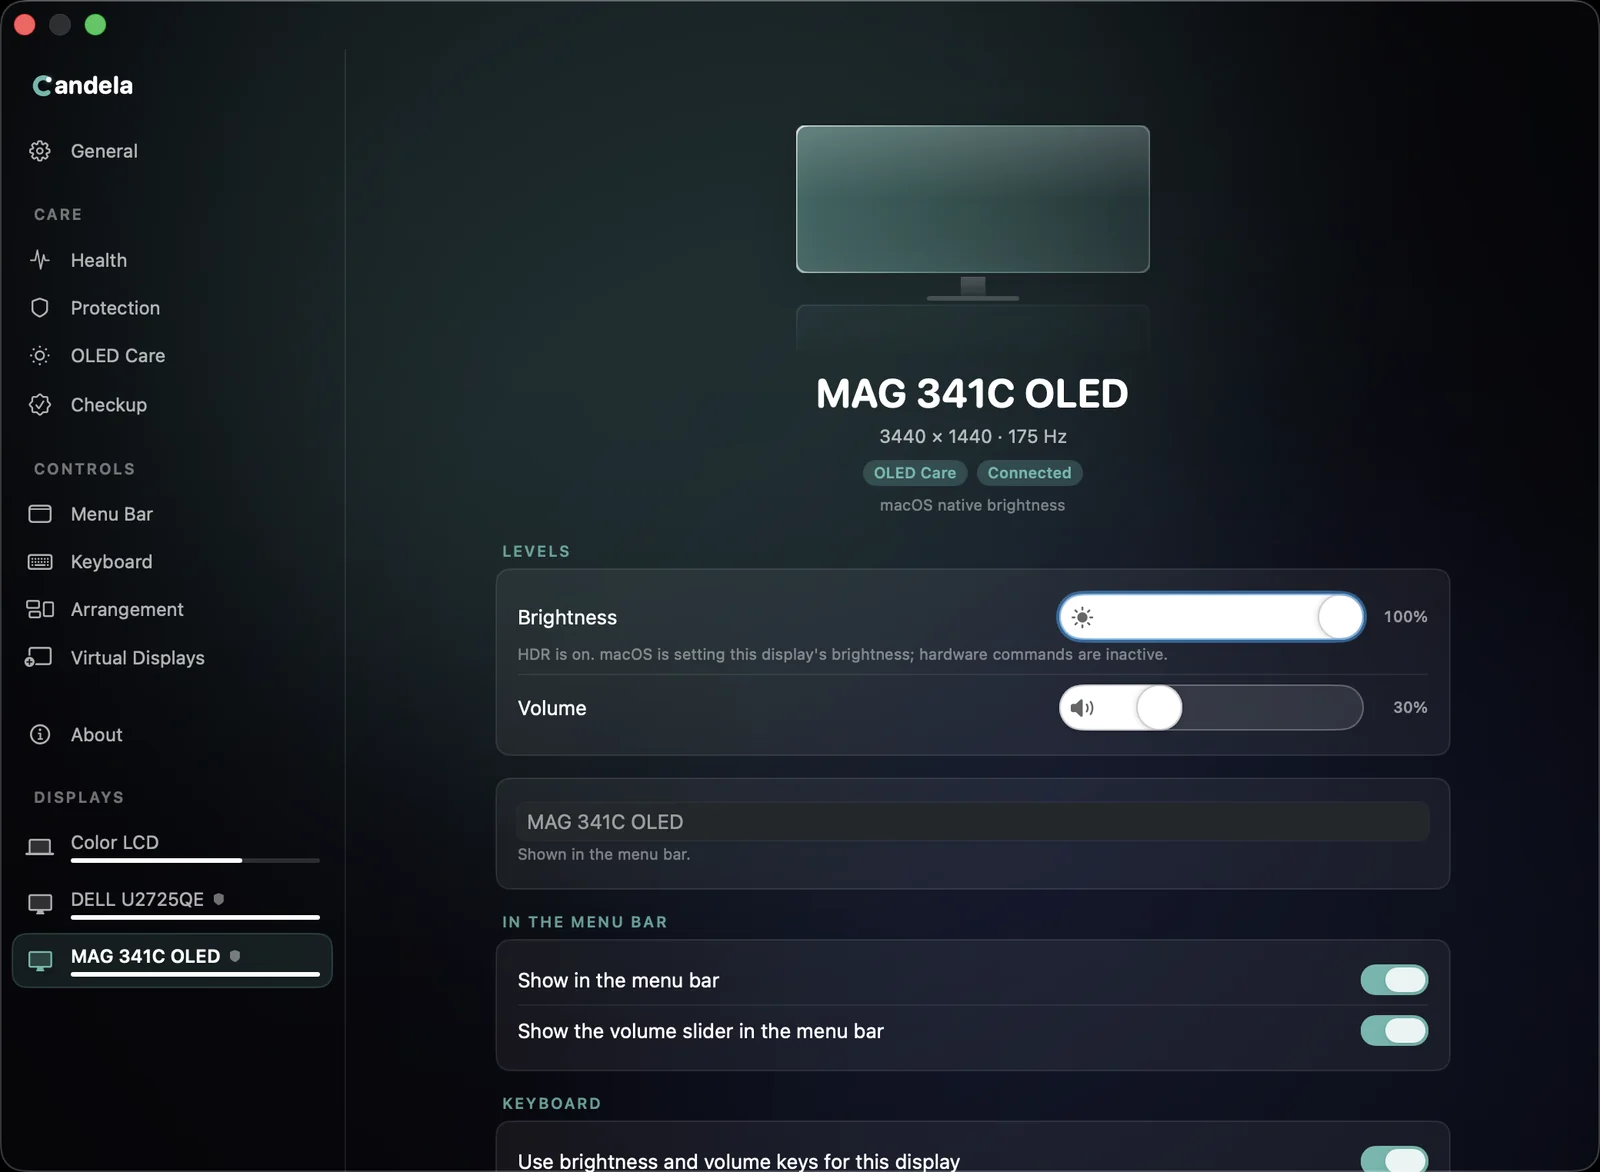
Task: Click the Shown in the menu bar caption
Action: [x=604, y=855]
